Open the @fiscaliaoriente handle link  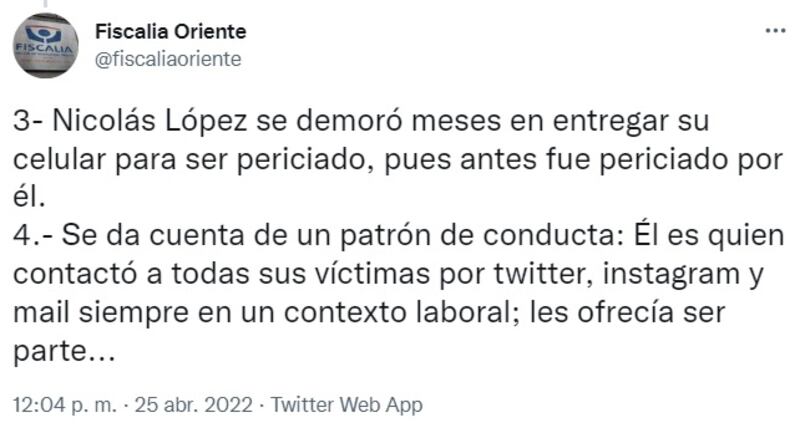coord(168,59)
